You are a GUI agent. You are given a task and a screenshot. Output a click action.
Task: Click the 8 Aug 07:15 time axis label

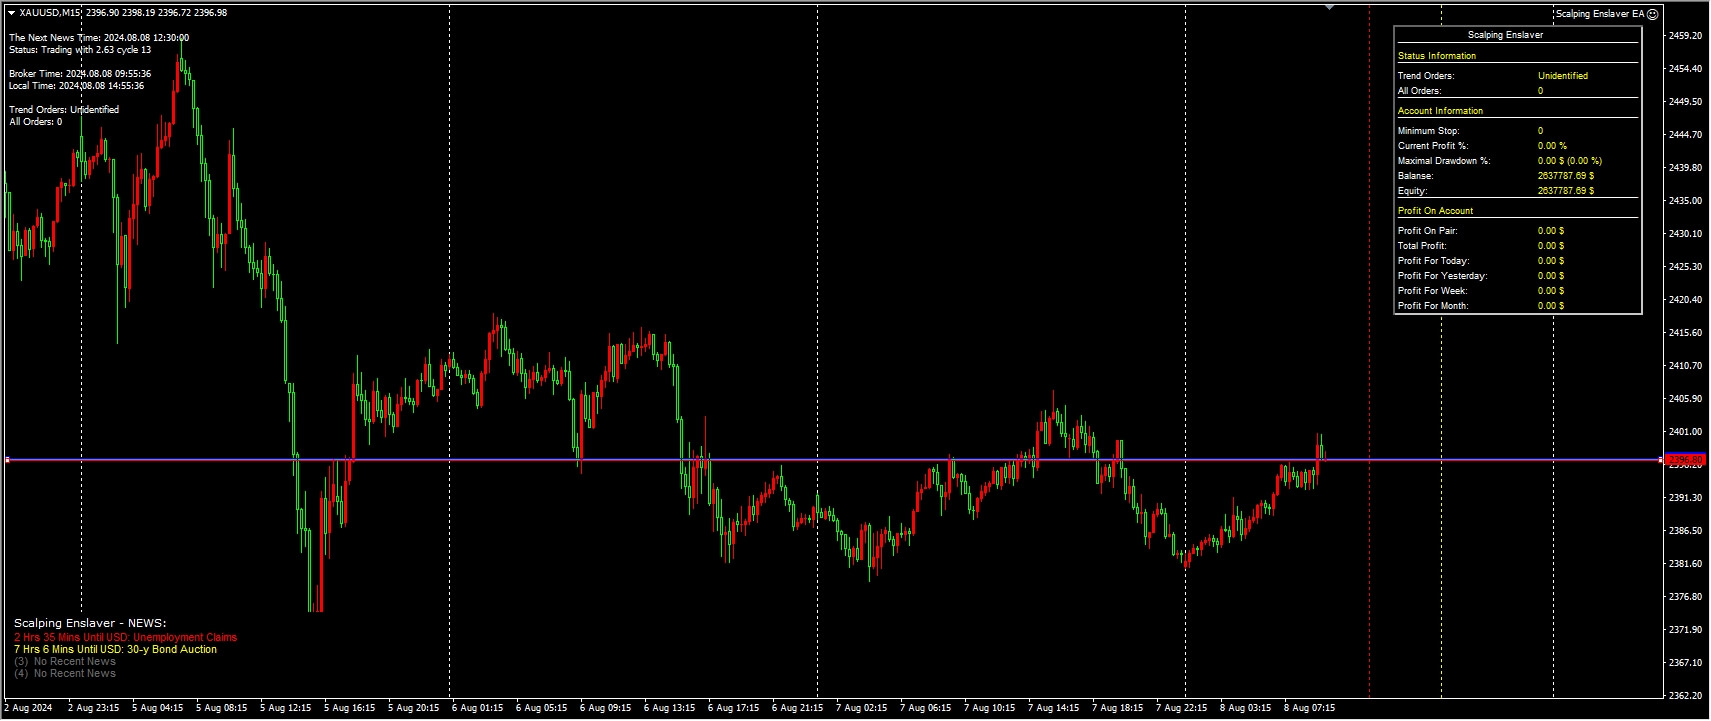pyautogui.click(x=1309, y=708)
